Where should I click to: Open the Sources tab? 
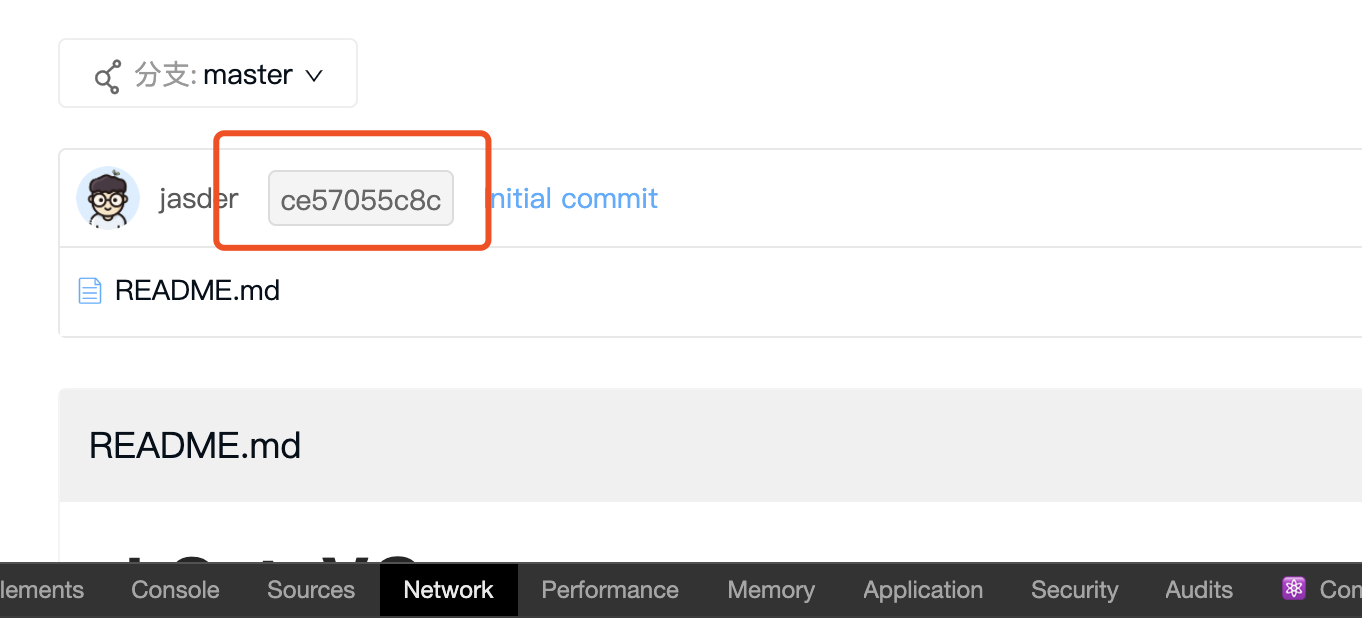tap(311, 590)
